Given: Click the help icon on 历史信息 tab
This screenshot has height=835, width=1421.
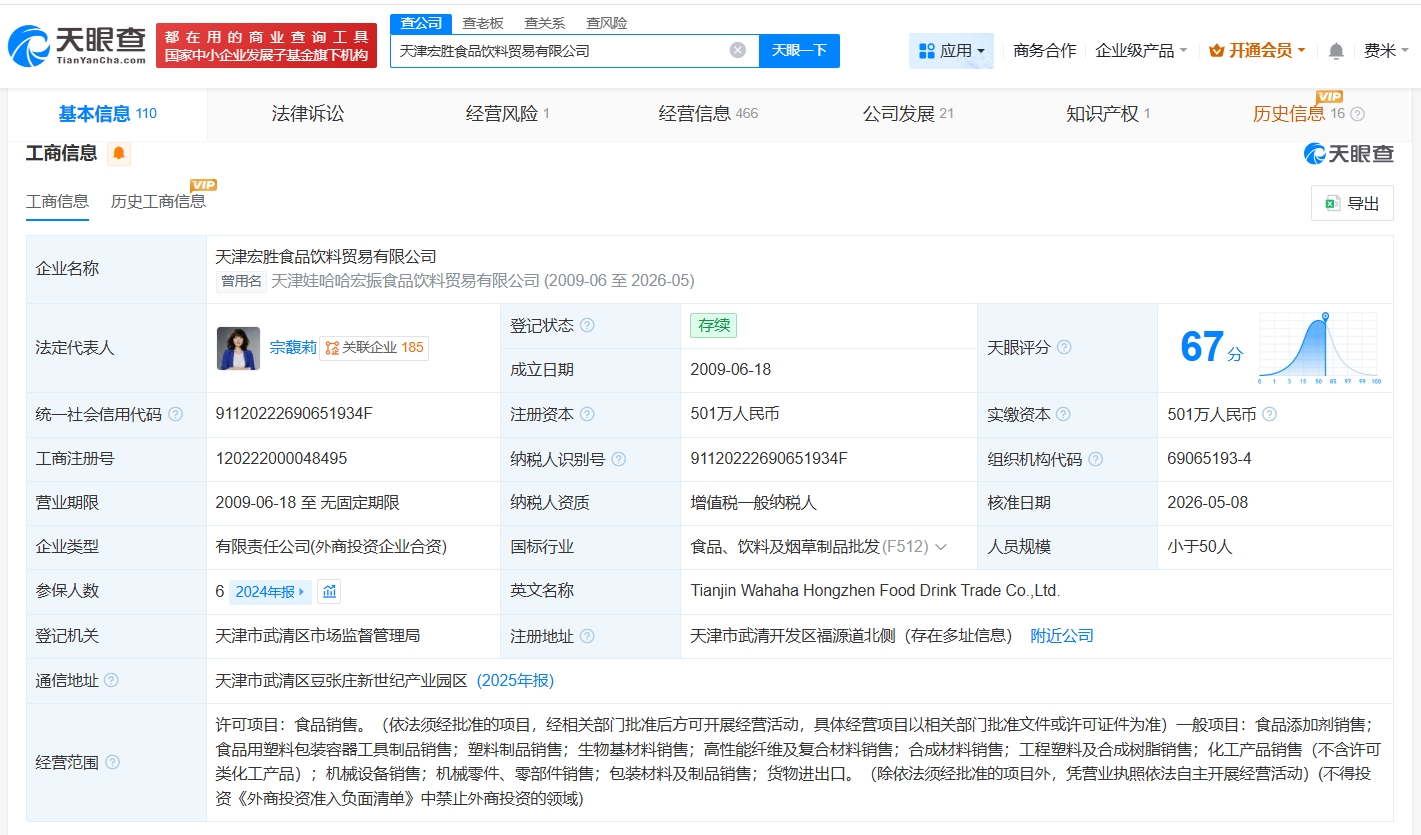Looking at the screenshot, I should pyautogui.click(x=1357, y=114).
